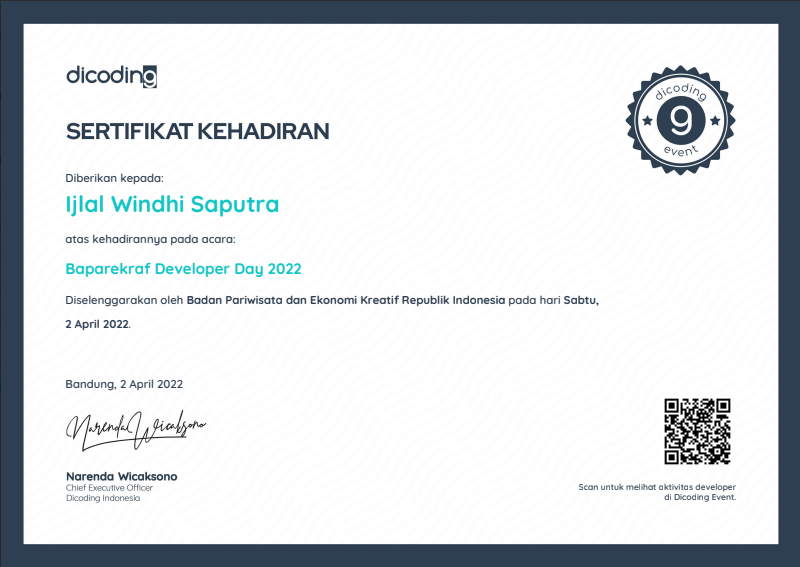Click the text 'Dicoding Indonesia'
The width and height of the screenshot is (800, 567).
pyautogui.click(x=103, y=498)
